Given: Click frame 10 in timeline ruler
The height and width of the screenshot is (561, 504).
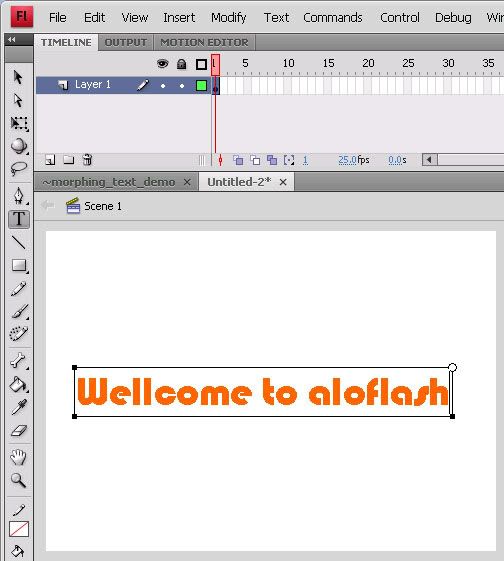Looking at the screenshot, I should pyautogui.click(x=288, y=64).
